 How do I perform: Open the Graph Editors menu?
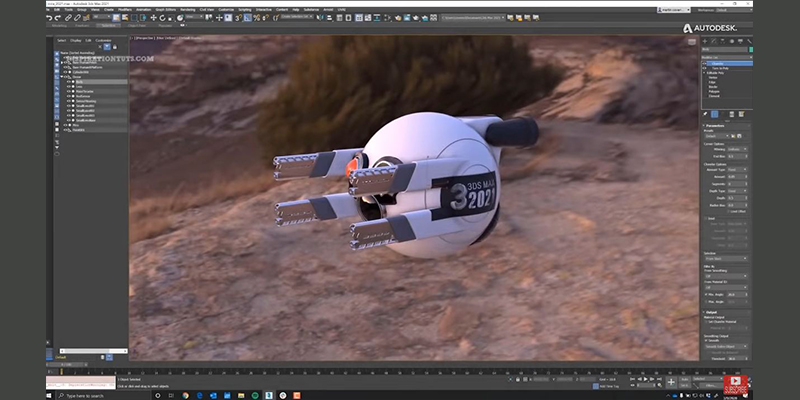tap(166, 10)
